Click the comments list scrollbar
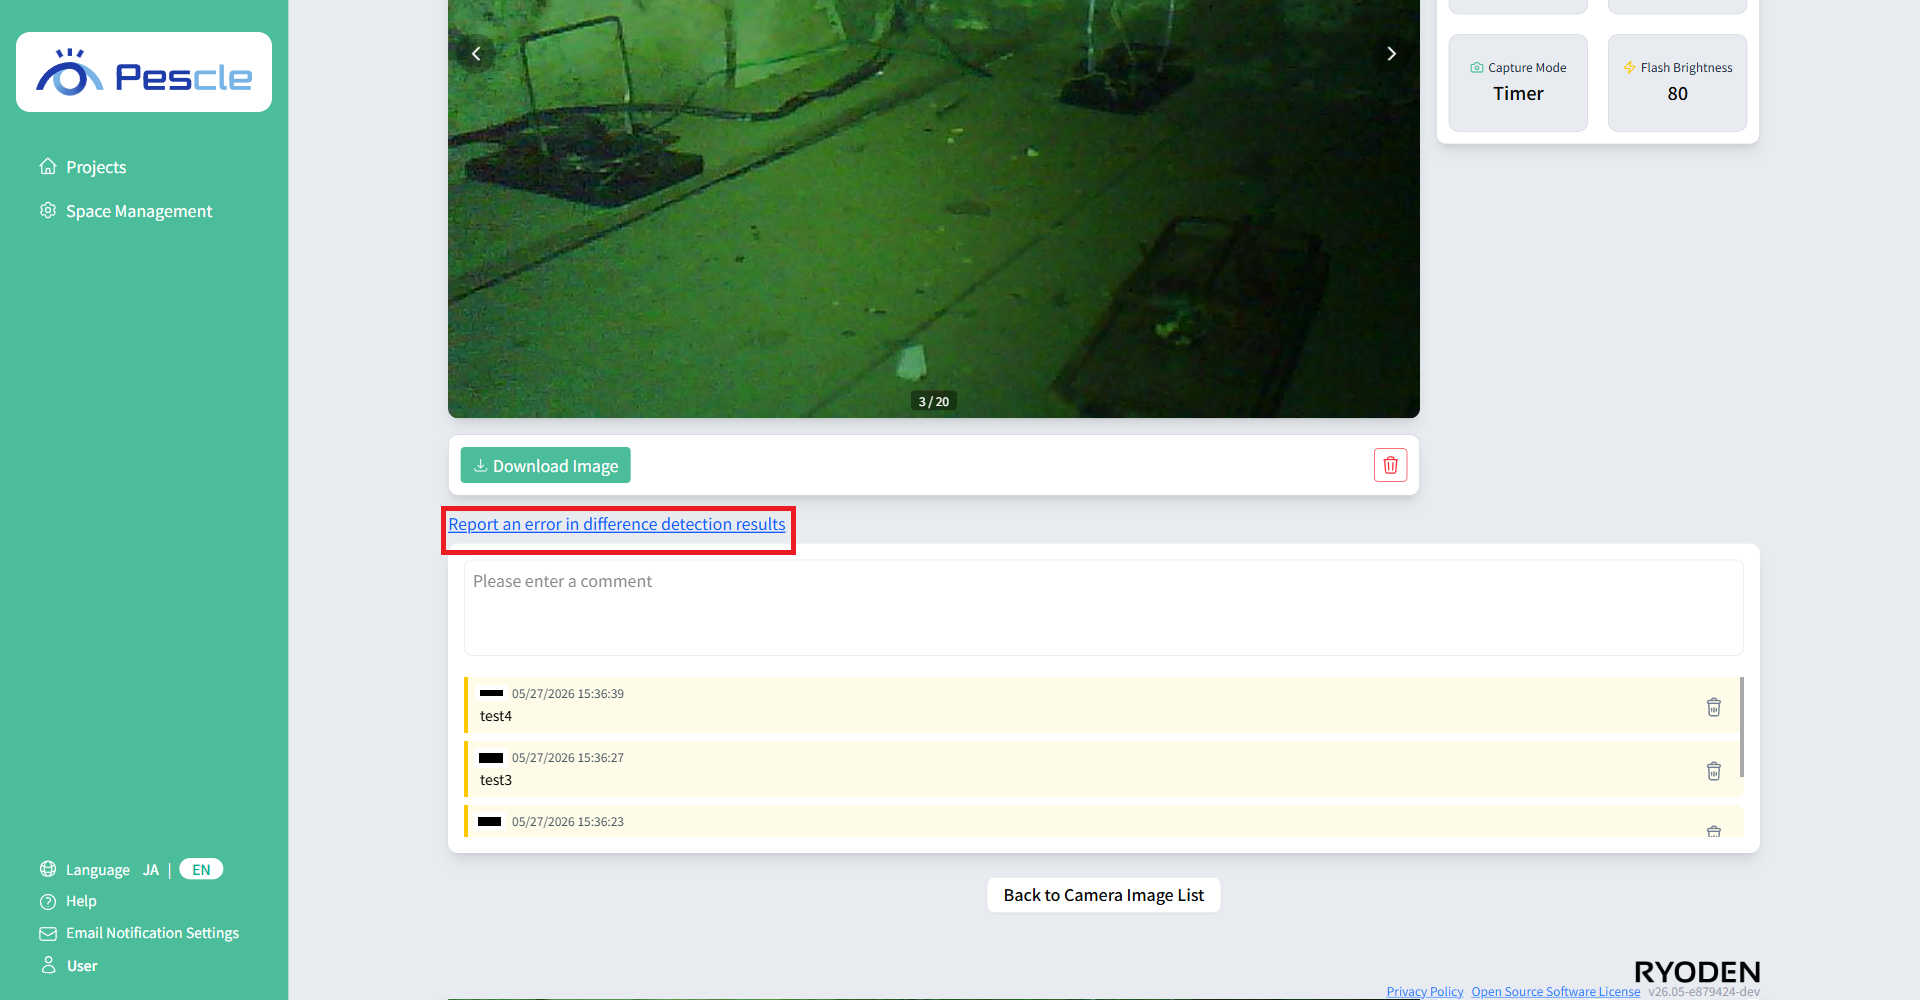 point(1742,727)
